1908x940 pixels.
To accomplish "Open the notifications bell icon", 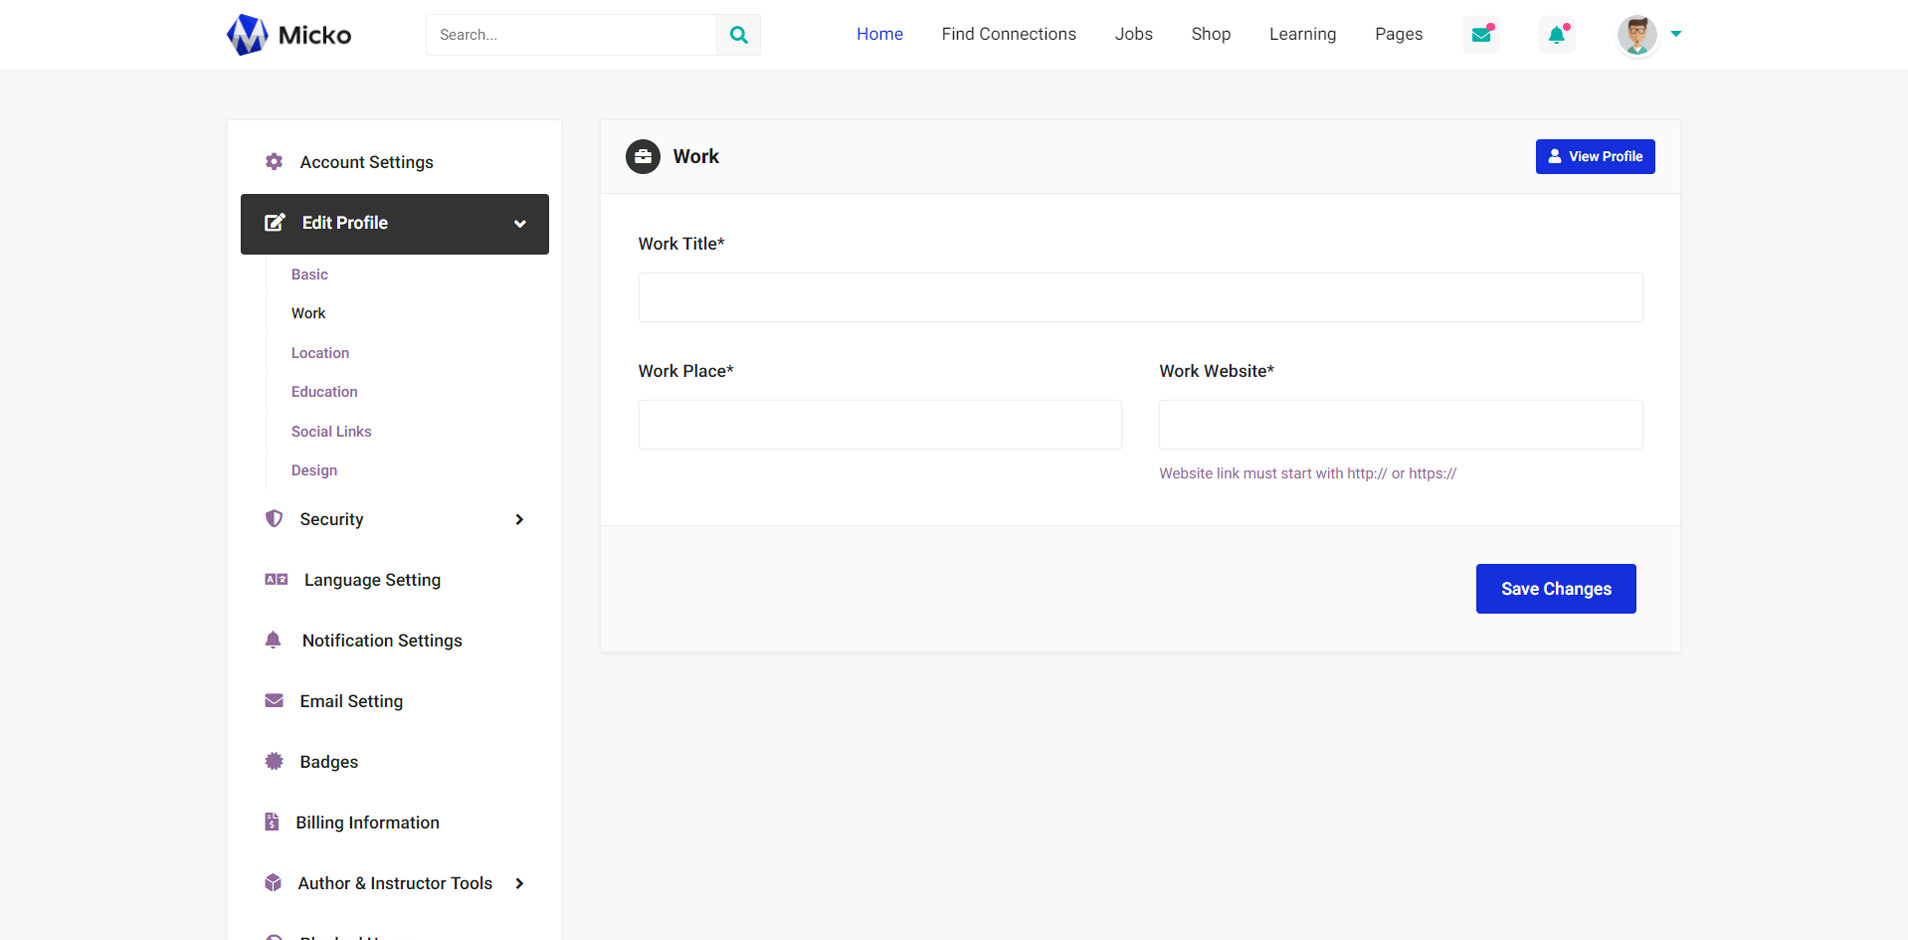I will pos(1556,35).
